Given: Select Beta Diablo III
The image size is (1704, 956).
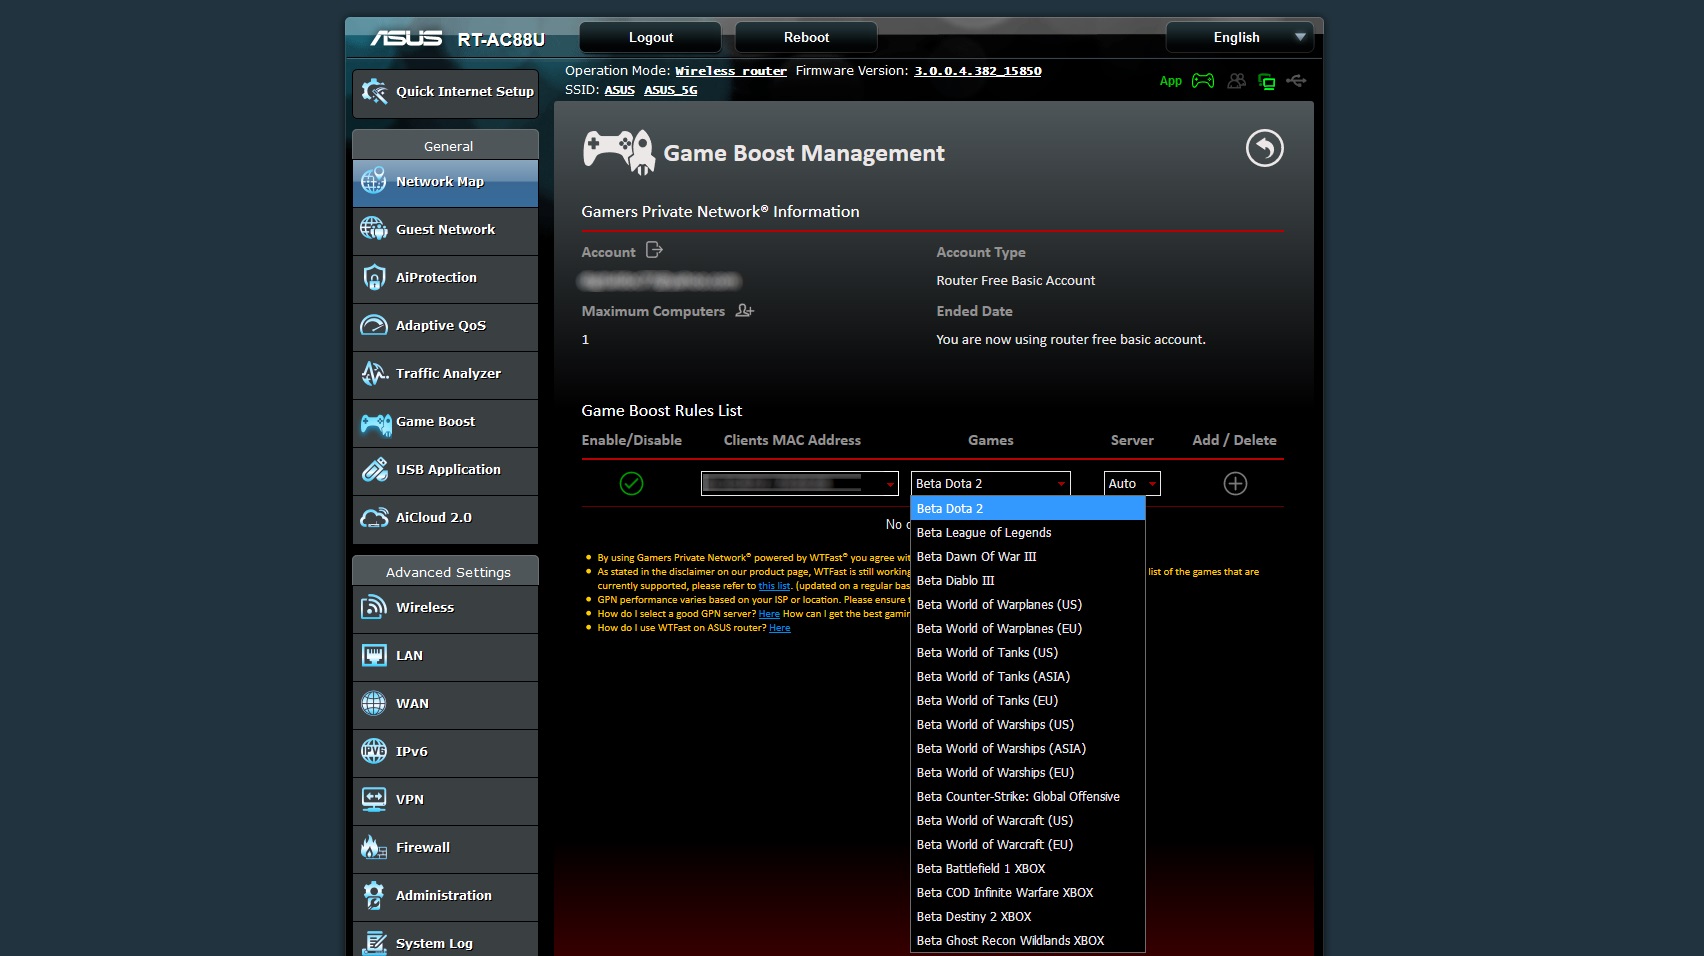Looking at the screenshot, I should click(x=1028, y=581).
